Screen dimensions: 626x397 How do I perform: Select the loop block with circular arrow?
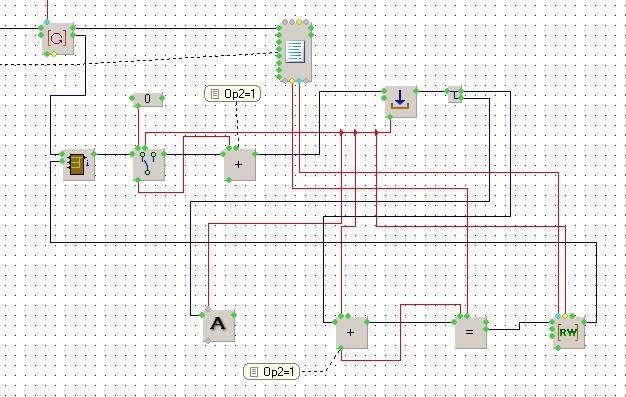57,39
